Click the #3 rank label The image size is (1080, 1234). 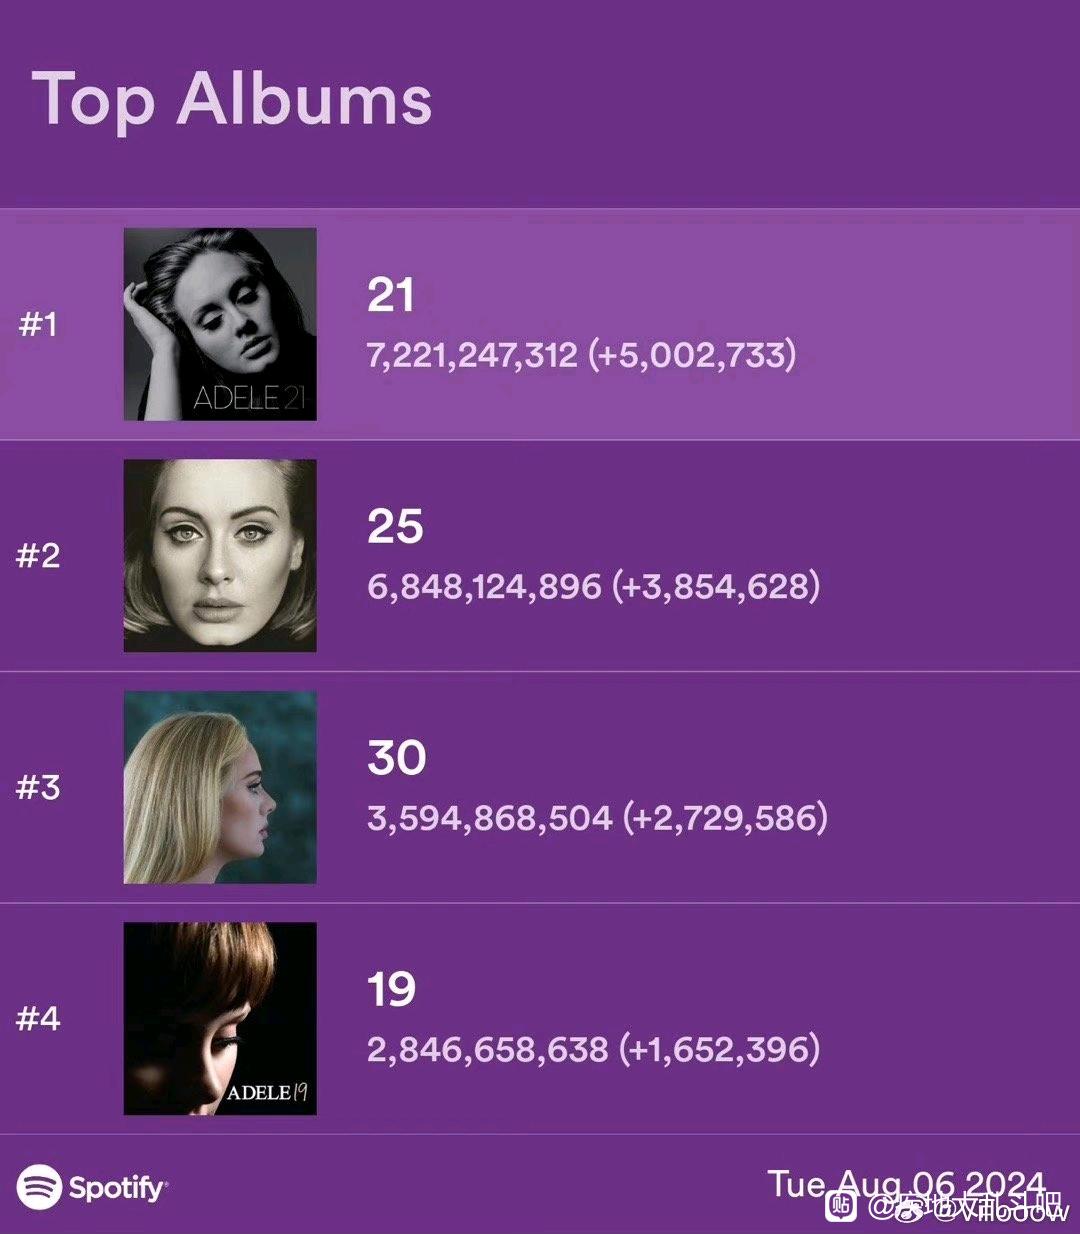(x=38, y=787)
